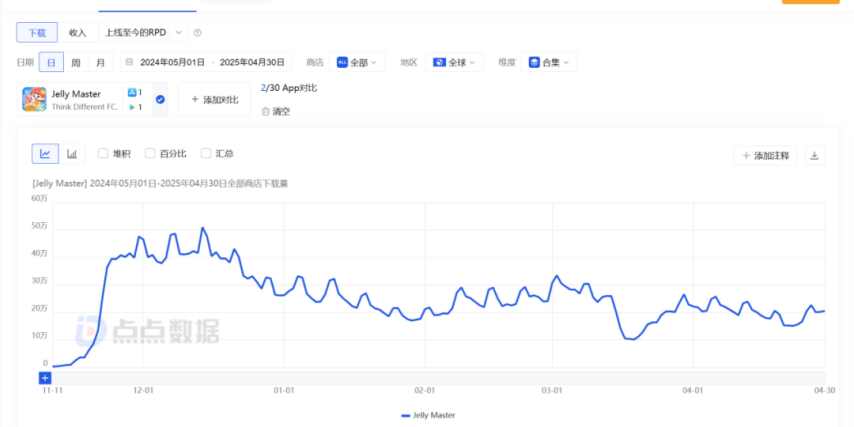This screenshot has width=854, height=427.
Task: Select the 日 granularity
Action: (51, 62)
